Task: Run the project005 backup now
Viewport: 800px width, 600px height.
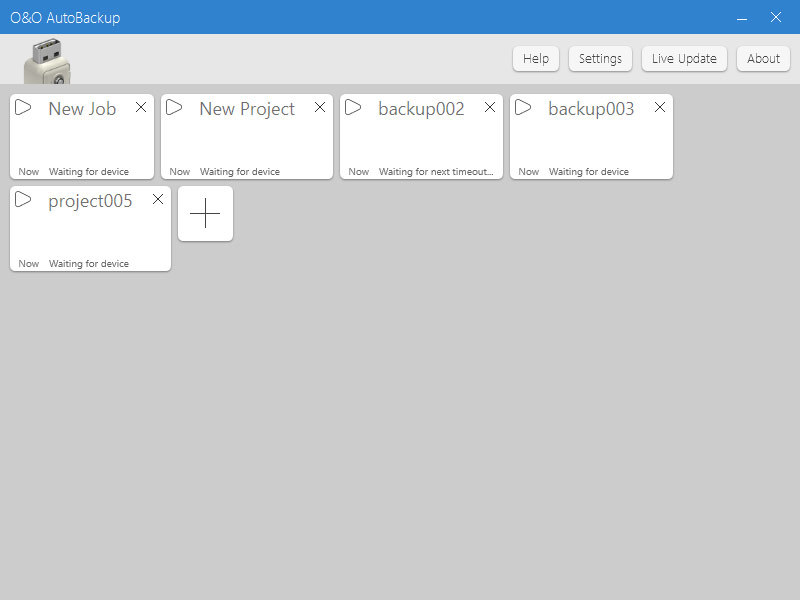Action: coord(23,199)
